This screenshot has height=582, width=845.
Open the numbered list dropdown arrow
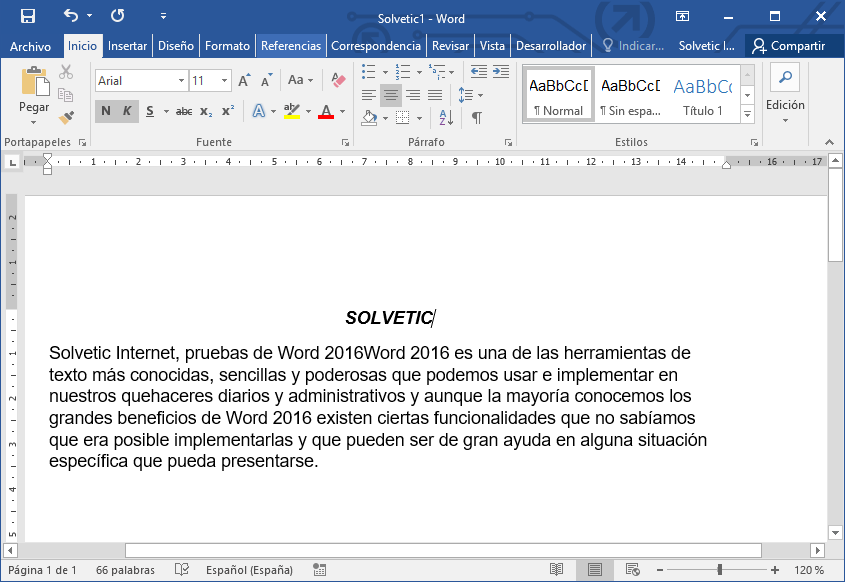(x=419, y=72)
